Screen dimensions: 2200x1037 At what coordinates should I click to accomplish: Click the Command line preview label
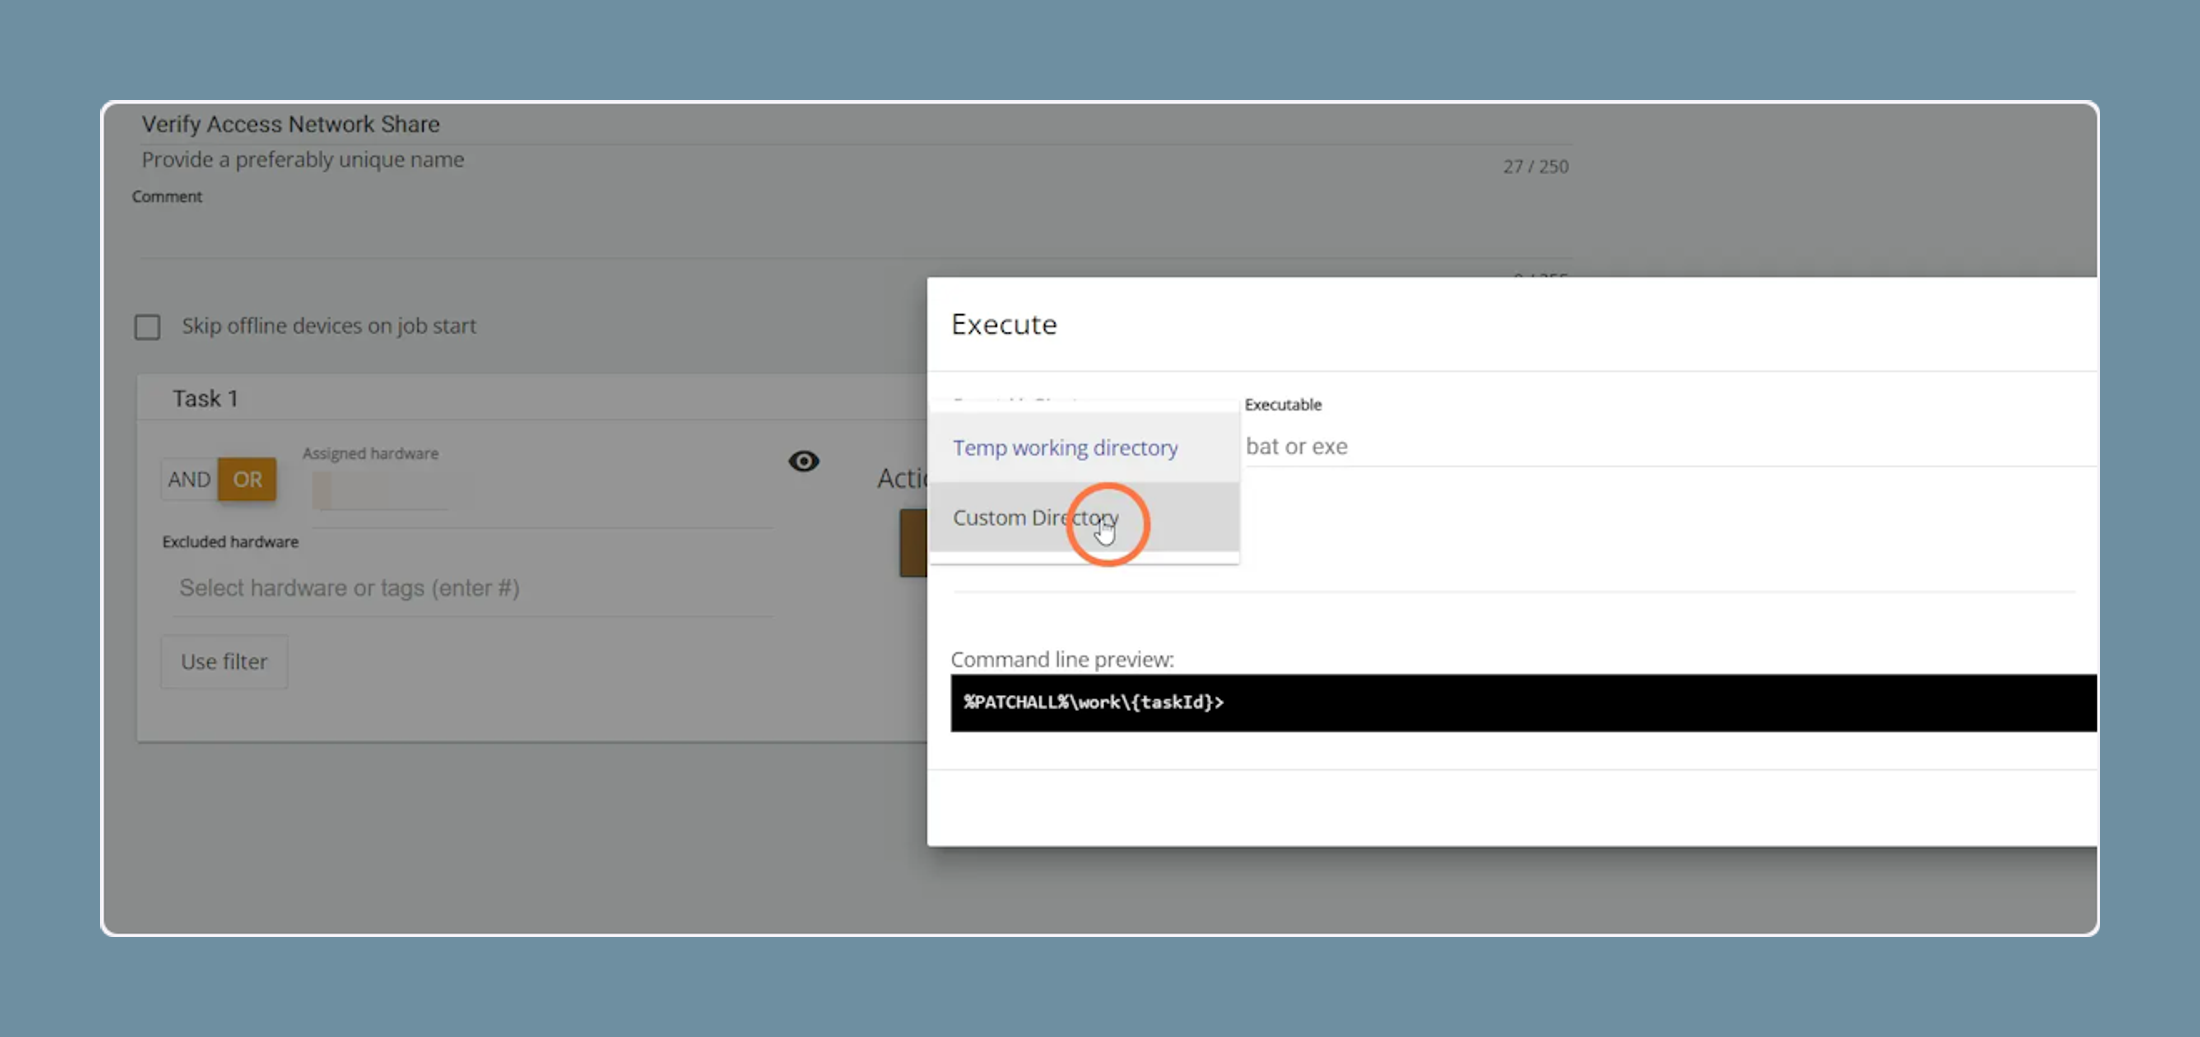tap(1062, 659)
